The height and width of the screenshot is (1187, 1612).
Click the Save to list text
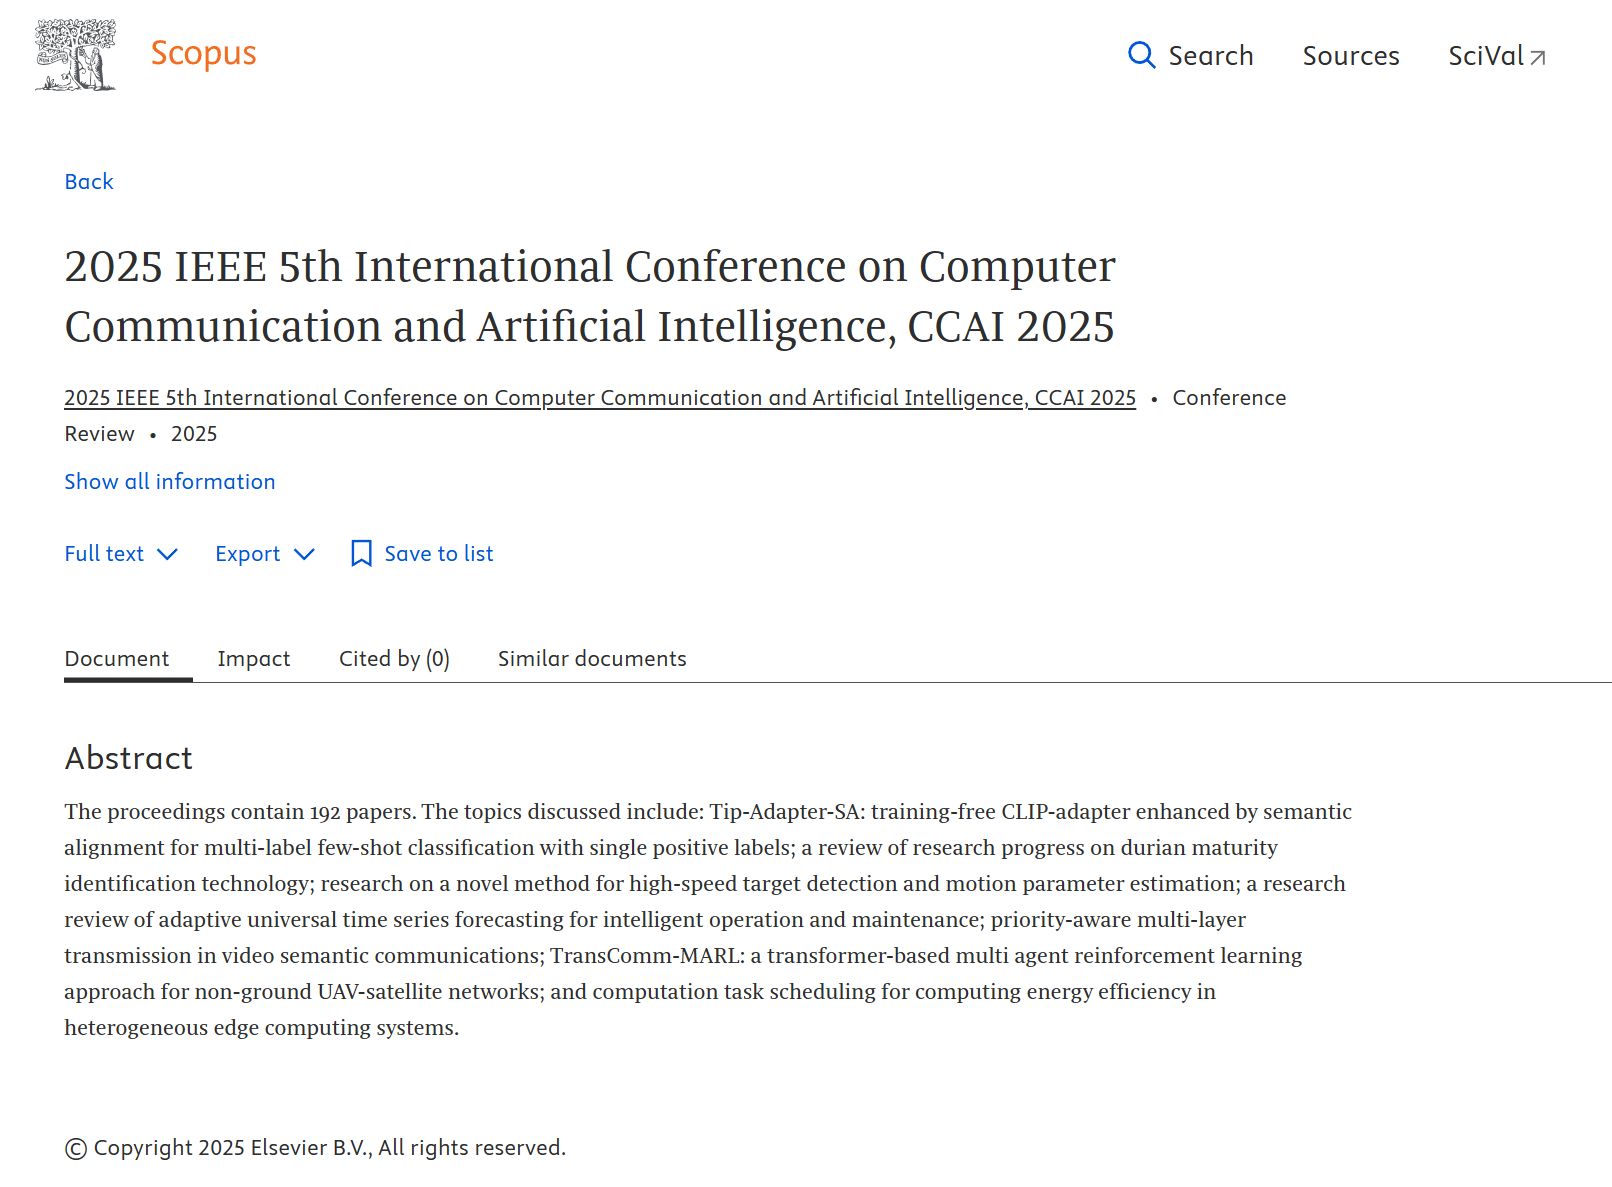click(x=438, y=554)
